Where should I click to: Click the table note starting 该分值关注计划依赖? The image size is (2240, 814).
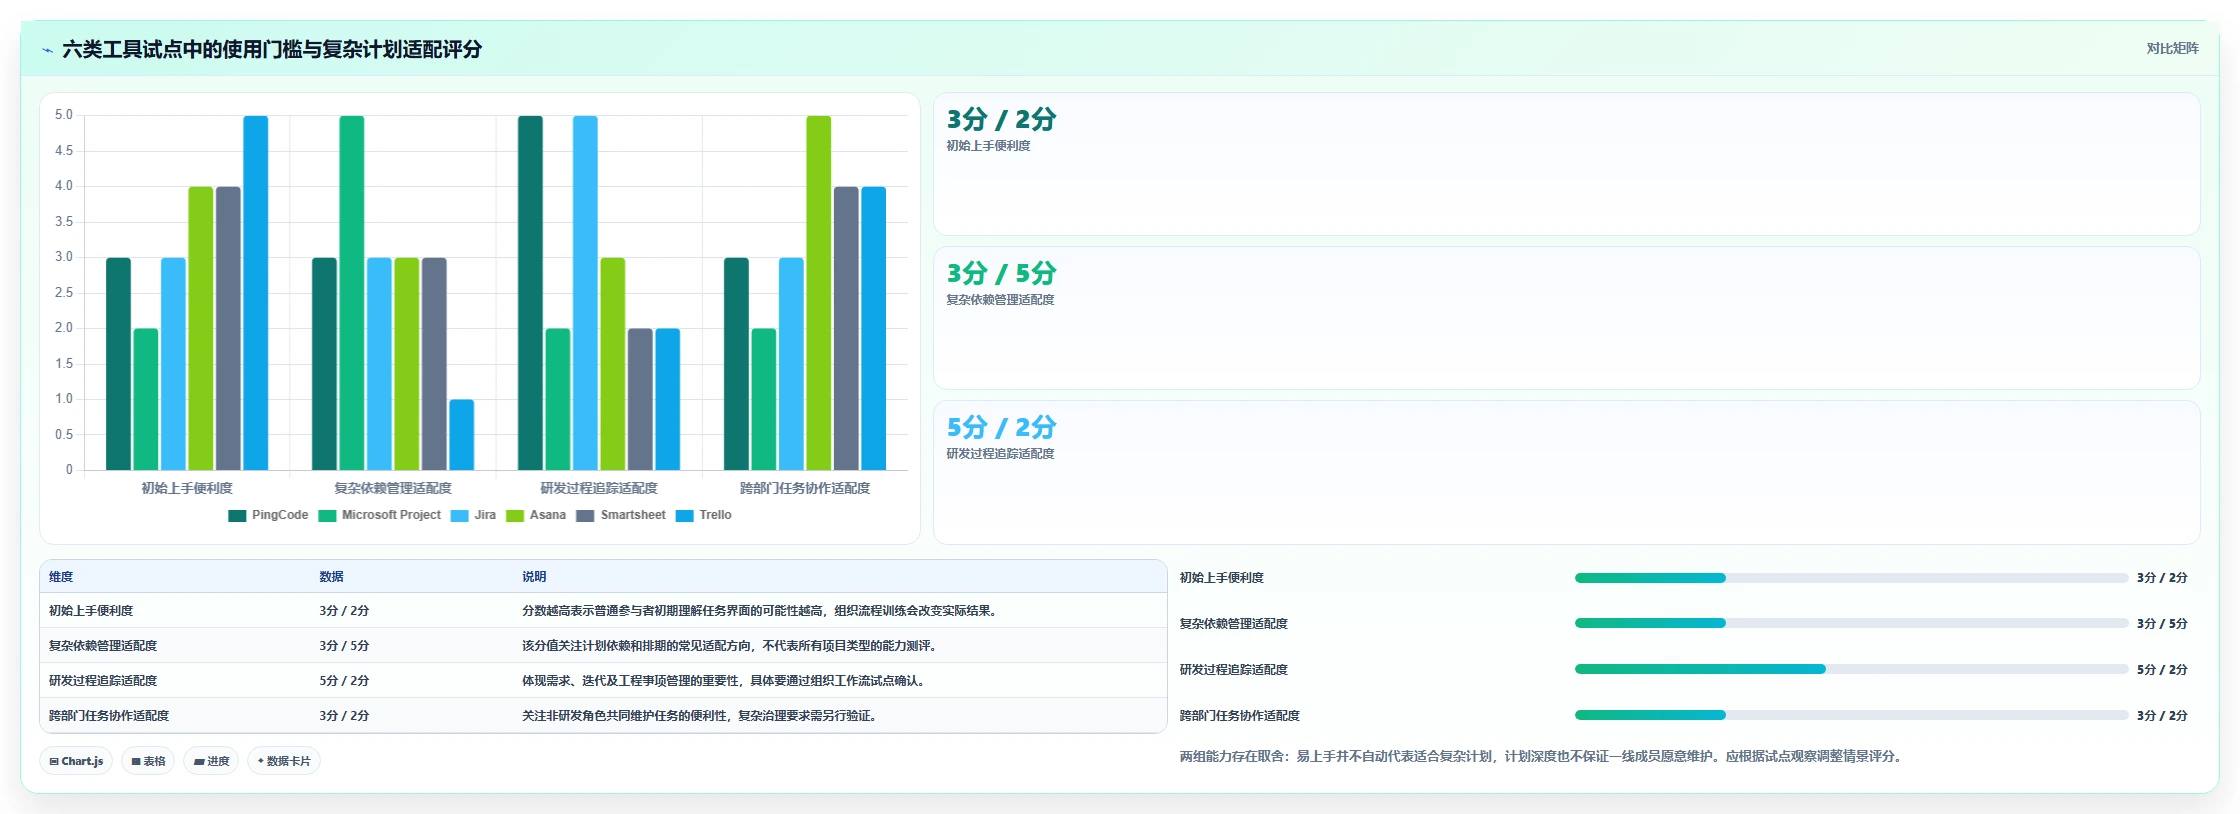731,646
